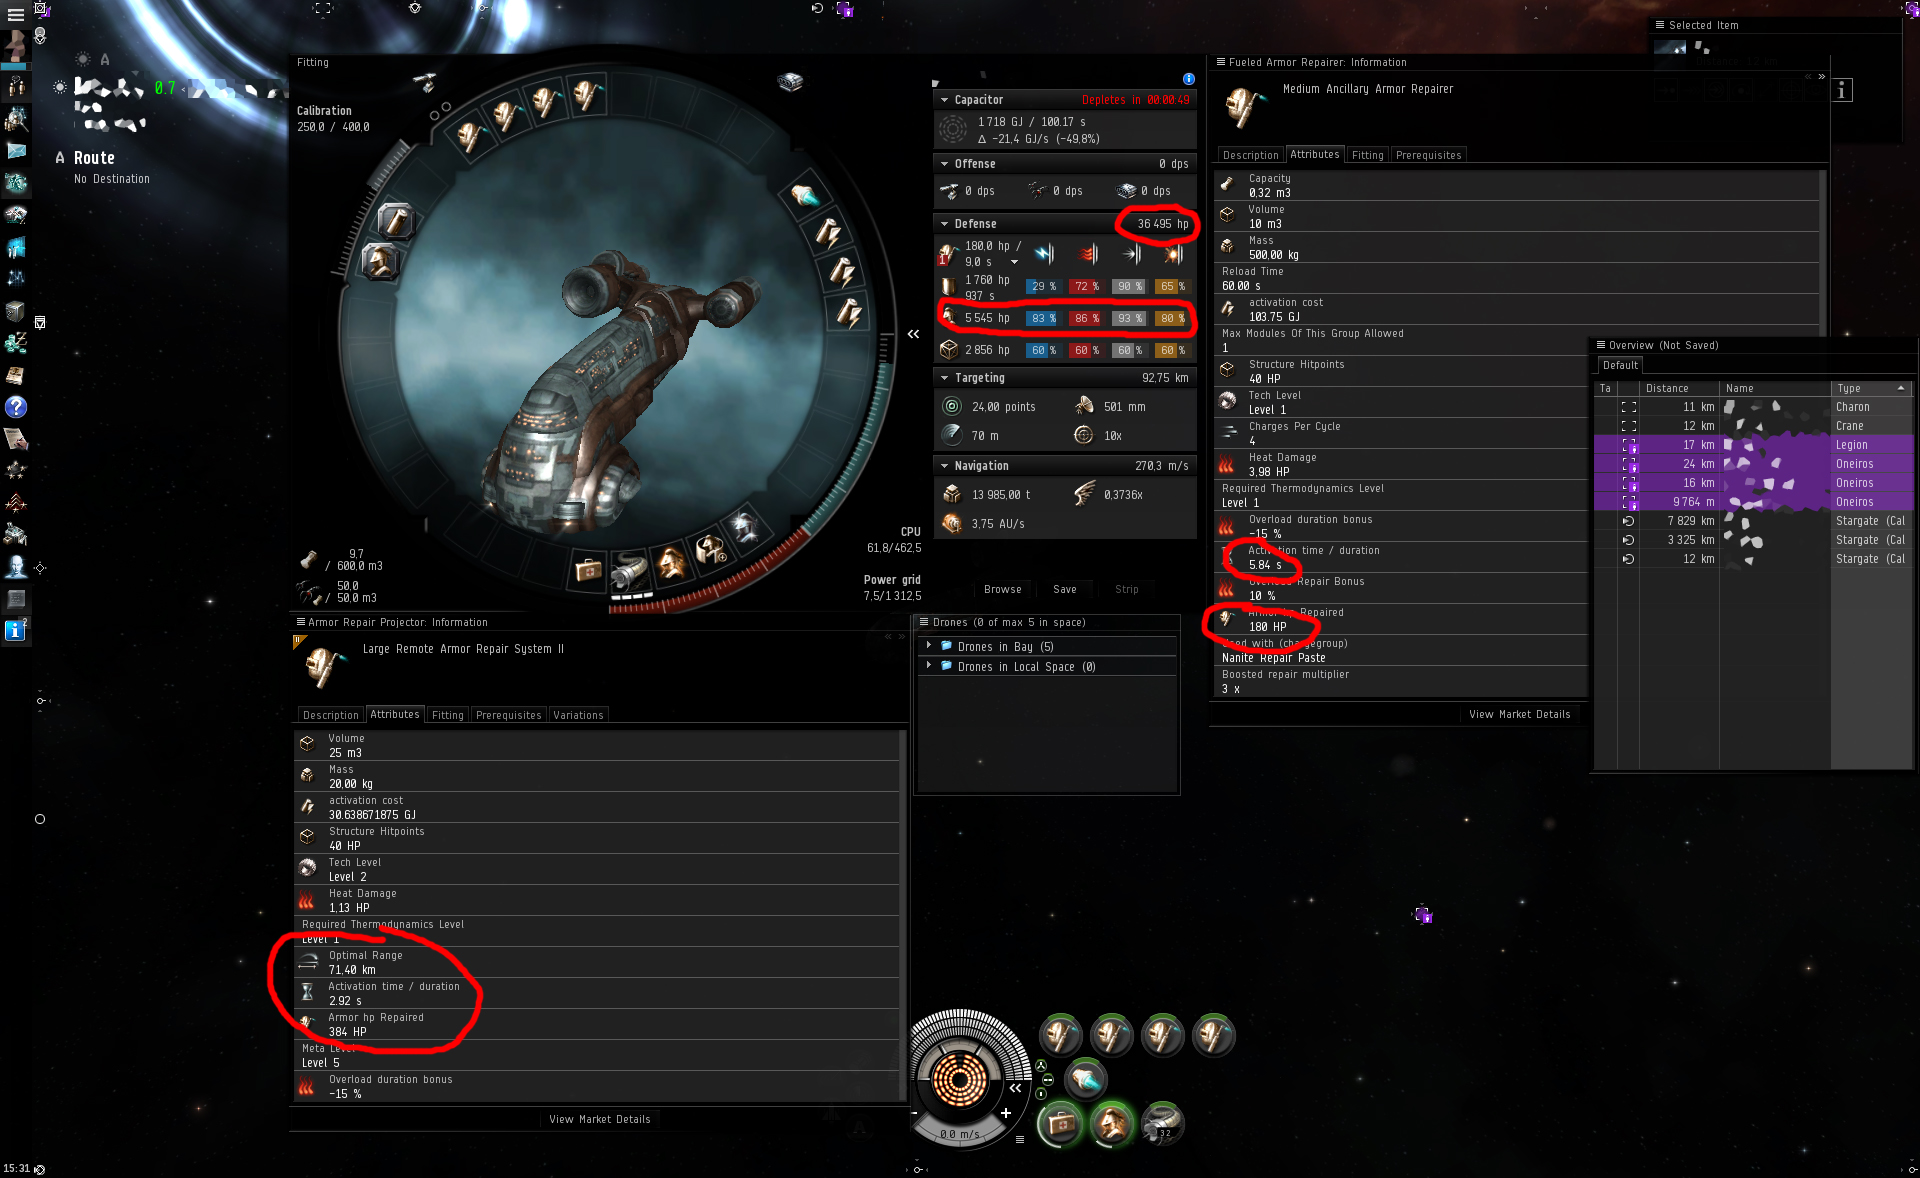The width and height of the screenshot is (1920, 1178).
Task: Collapse the fitting stats panel double arrow
Action: click(x=913, y=334)
